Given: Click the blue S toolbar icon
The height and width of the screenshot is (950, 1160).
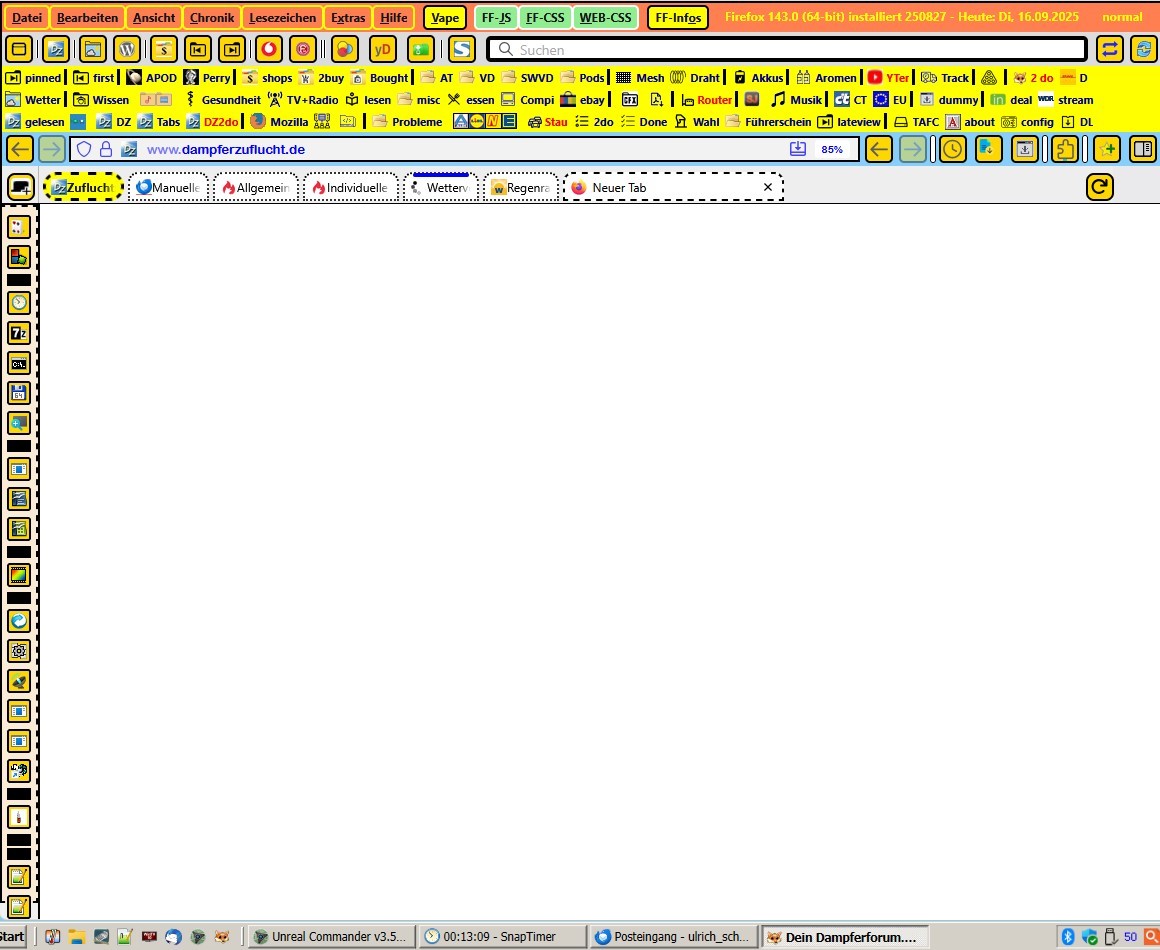Looking at the screenshot, I should pyautogui.click(x=462, y=50).
